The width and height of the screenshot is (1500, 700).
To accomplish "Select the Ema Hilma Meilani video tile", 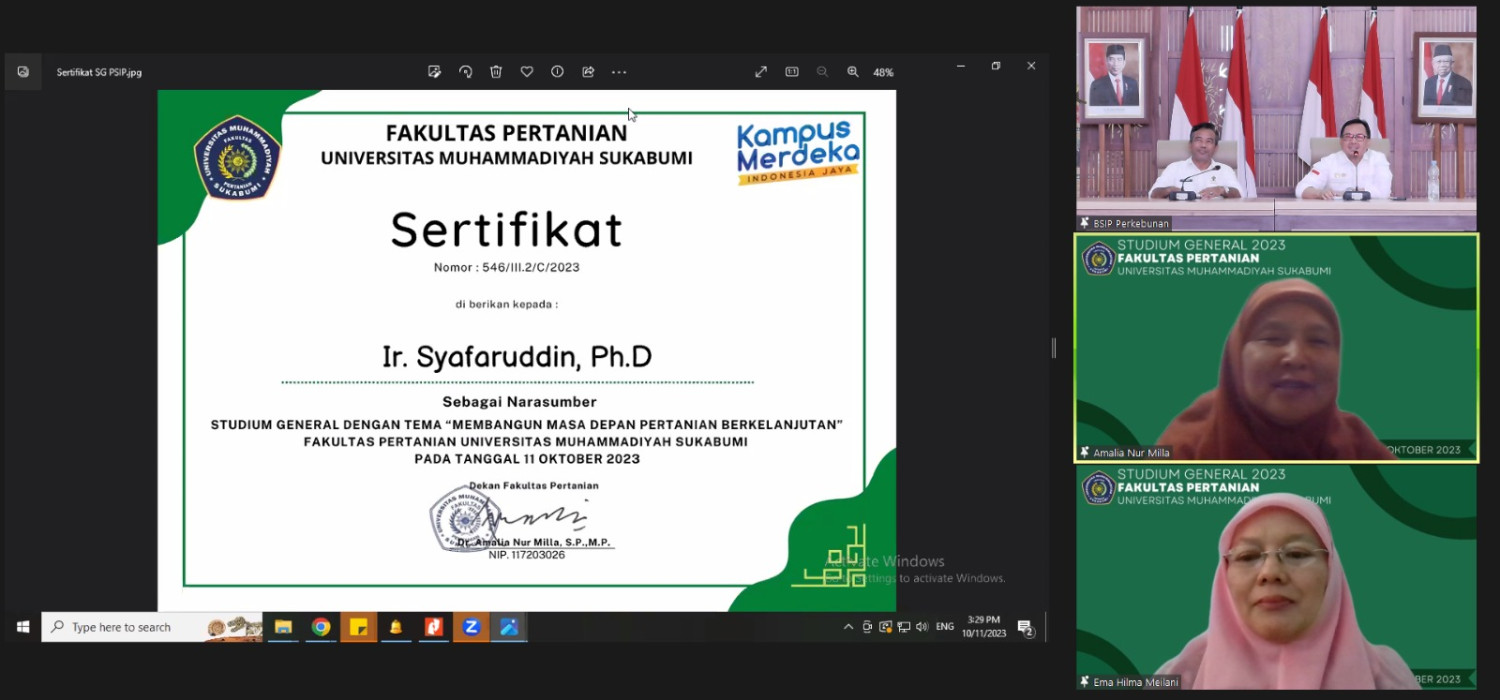I will pyautogui.click(x=1276, y=577).
